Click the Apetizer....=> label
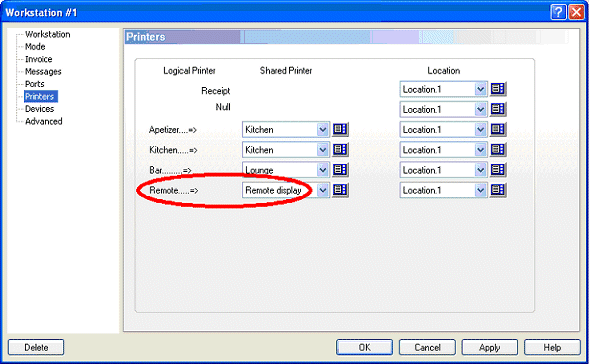The image size is (590, 364). tap(173, 130)
